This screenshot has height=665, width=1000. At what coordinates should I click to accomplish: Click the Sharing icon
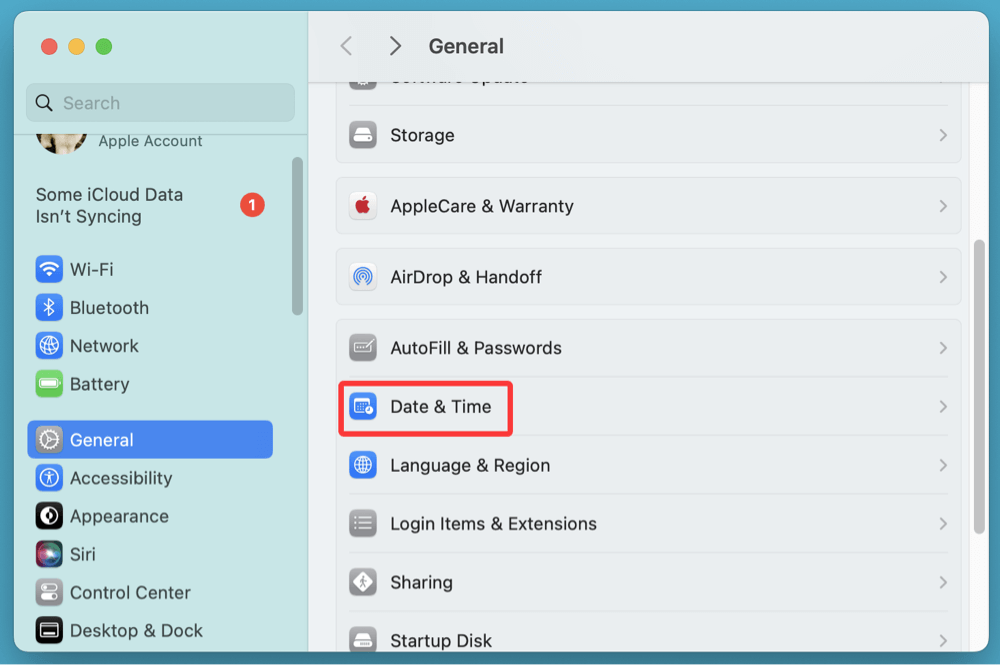click(x=362, y=582)
